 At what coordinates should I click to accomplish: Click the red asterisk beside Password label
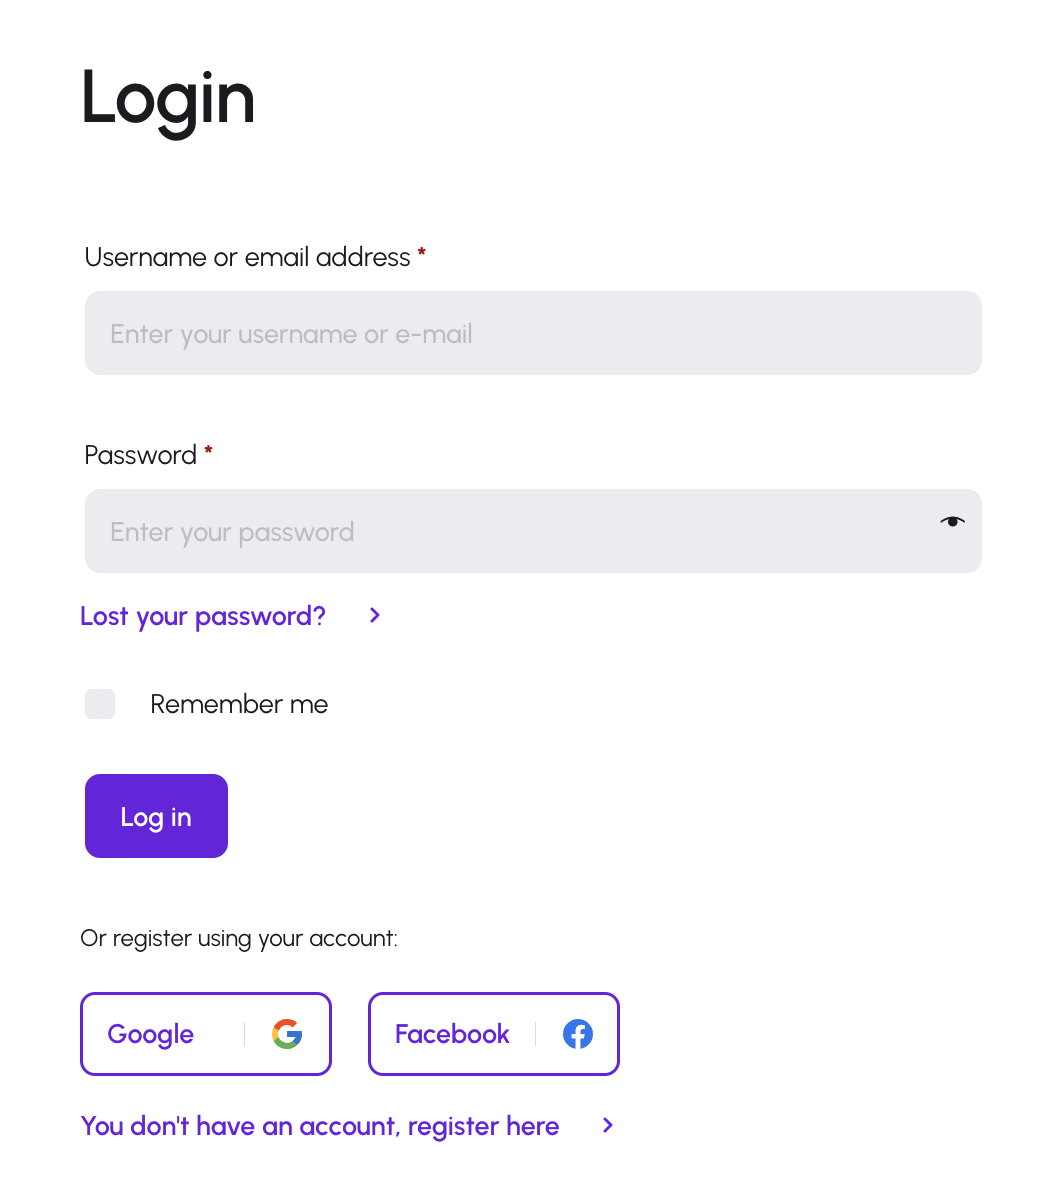pyautogui.click(x=208, y=452)
